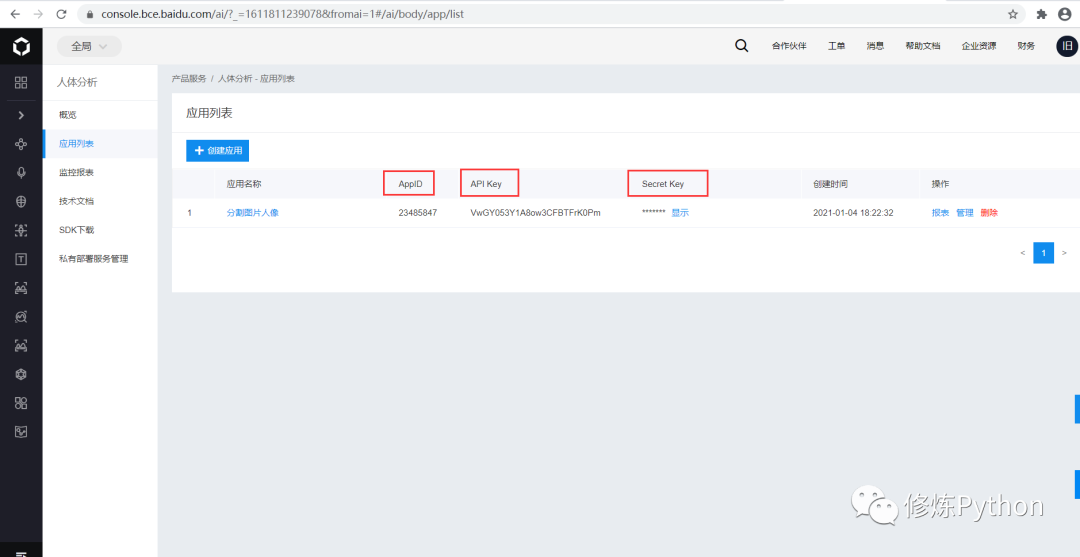Open the 全局 region dropdown
The image size is (1080, 557).
[89, 46]
